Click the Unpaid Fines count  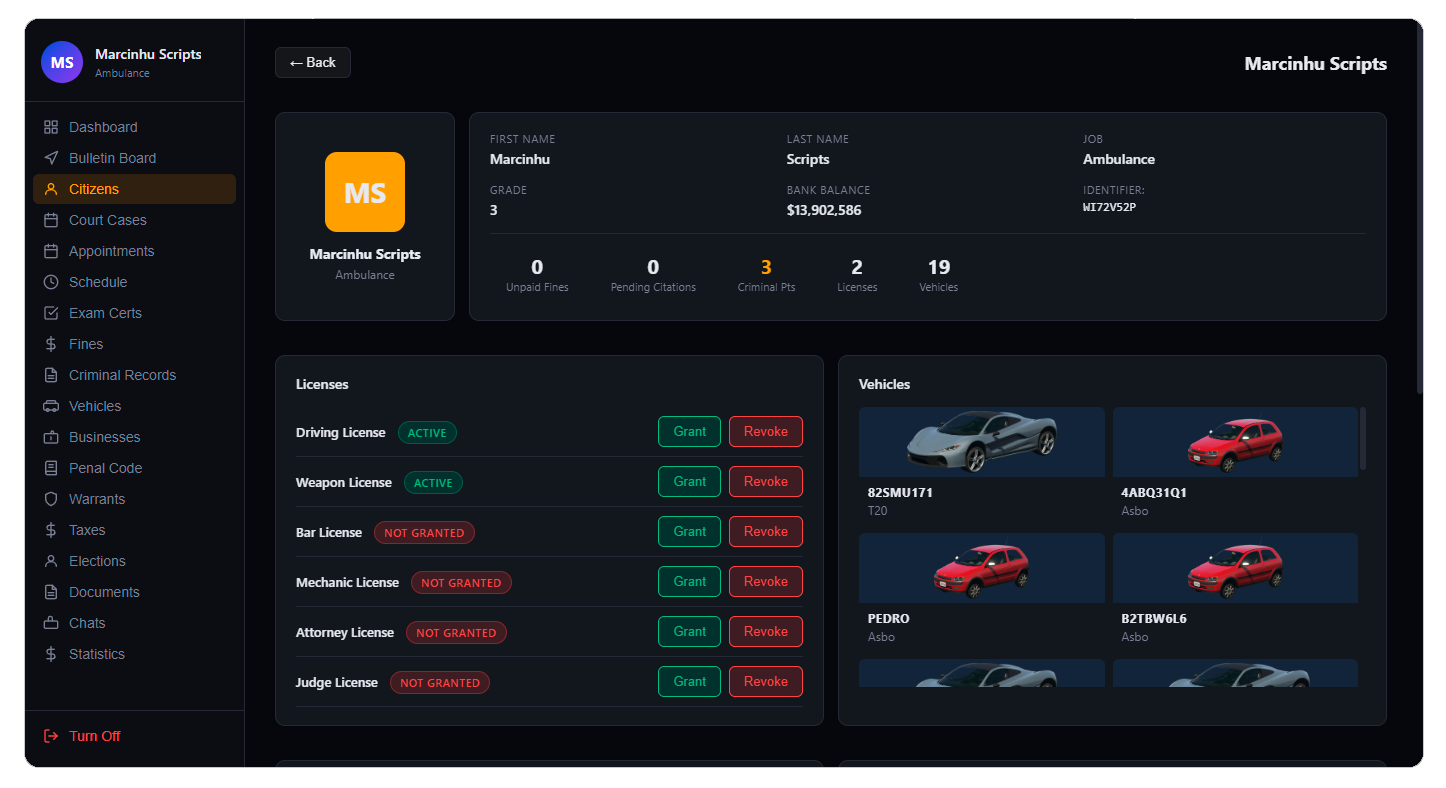pos(537,267)
